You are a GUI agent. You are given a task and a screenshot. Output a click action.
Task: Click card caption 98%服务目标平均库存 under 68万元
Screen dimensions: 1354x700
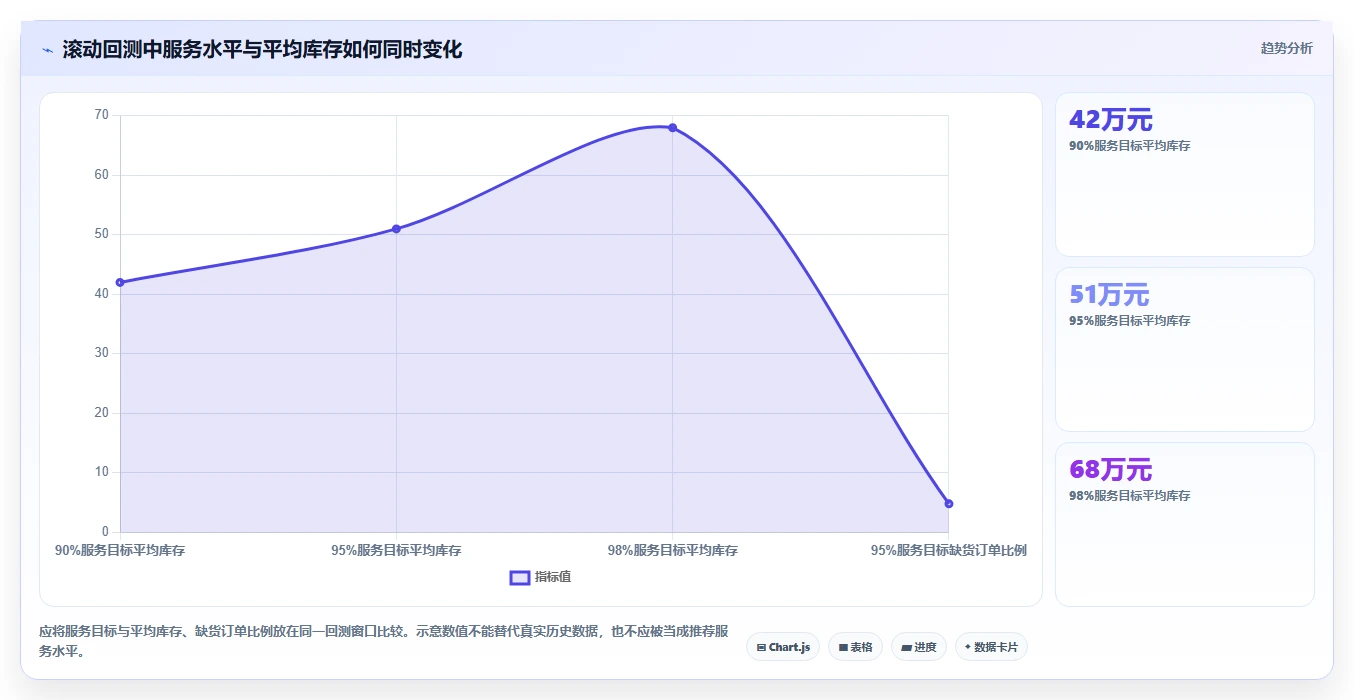click(x=1130, y=496)
